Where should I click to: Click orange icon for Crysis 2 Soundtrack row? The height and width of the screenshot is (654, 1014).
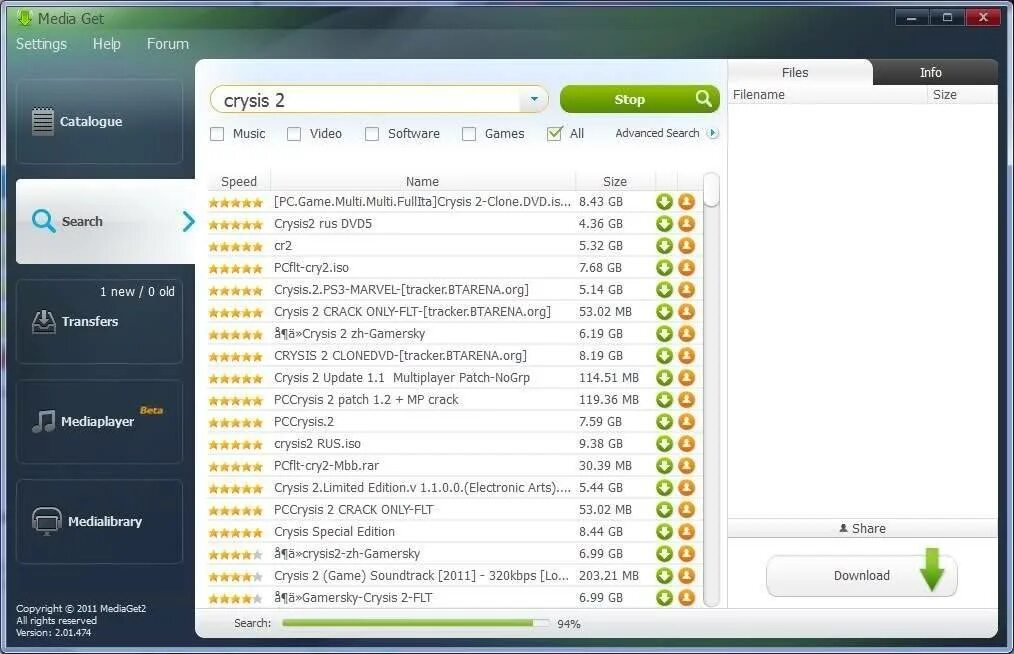686,576
